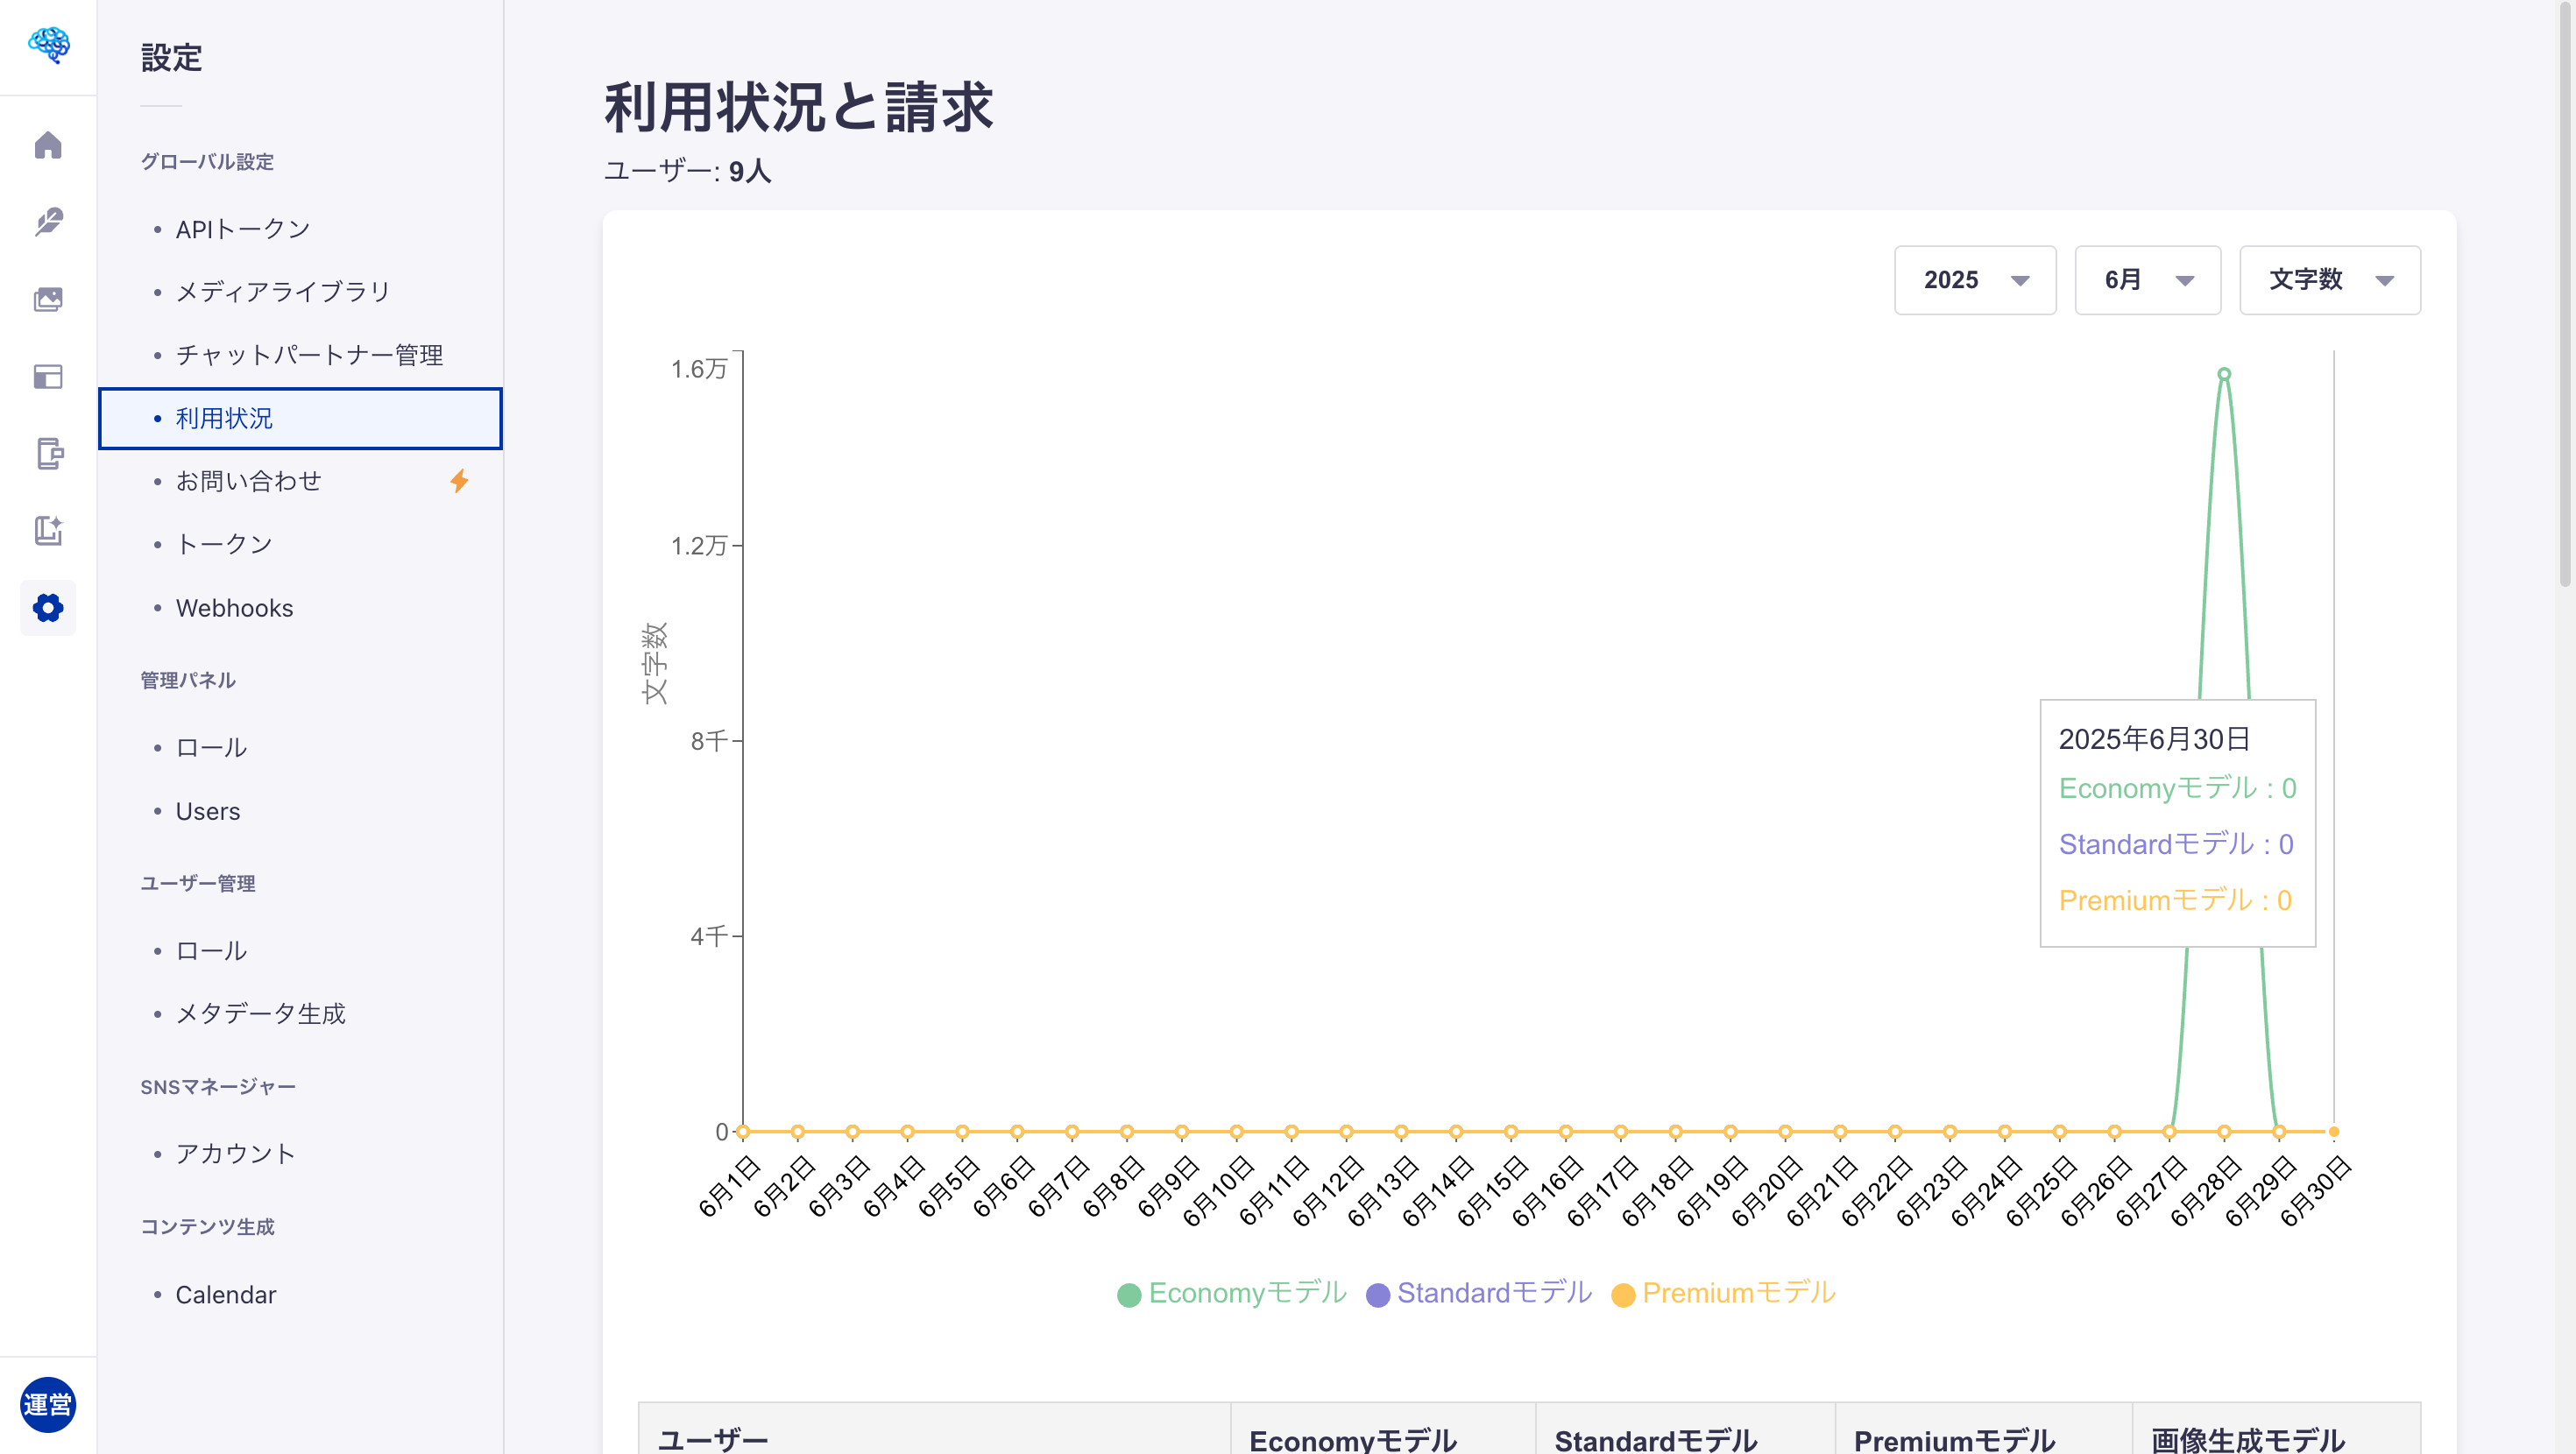
Task: Click the brain logo at top left
Action: click(48, 45)
